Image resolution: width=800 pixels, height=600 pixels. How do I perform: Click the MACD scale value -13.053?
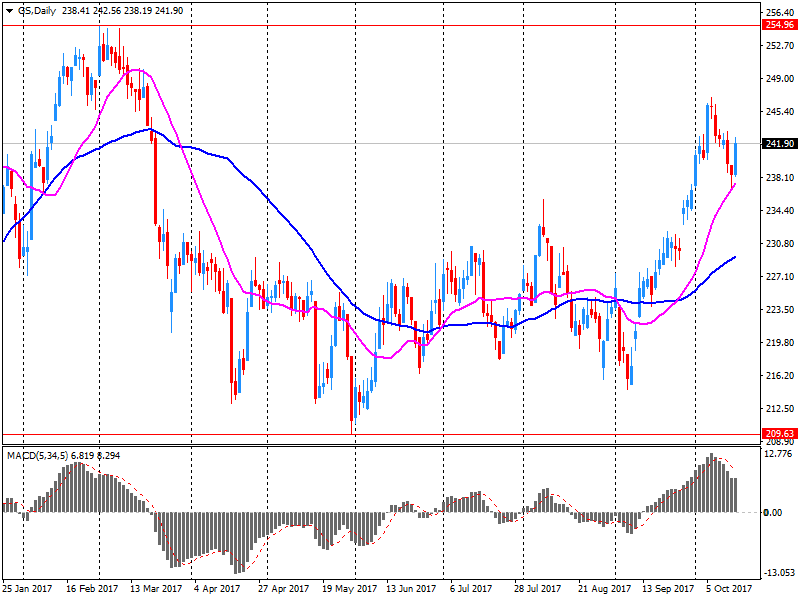[778, 572]
